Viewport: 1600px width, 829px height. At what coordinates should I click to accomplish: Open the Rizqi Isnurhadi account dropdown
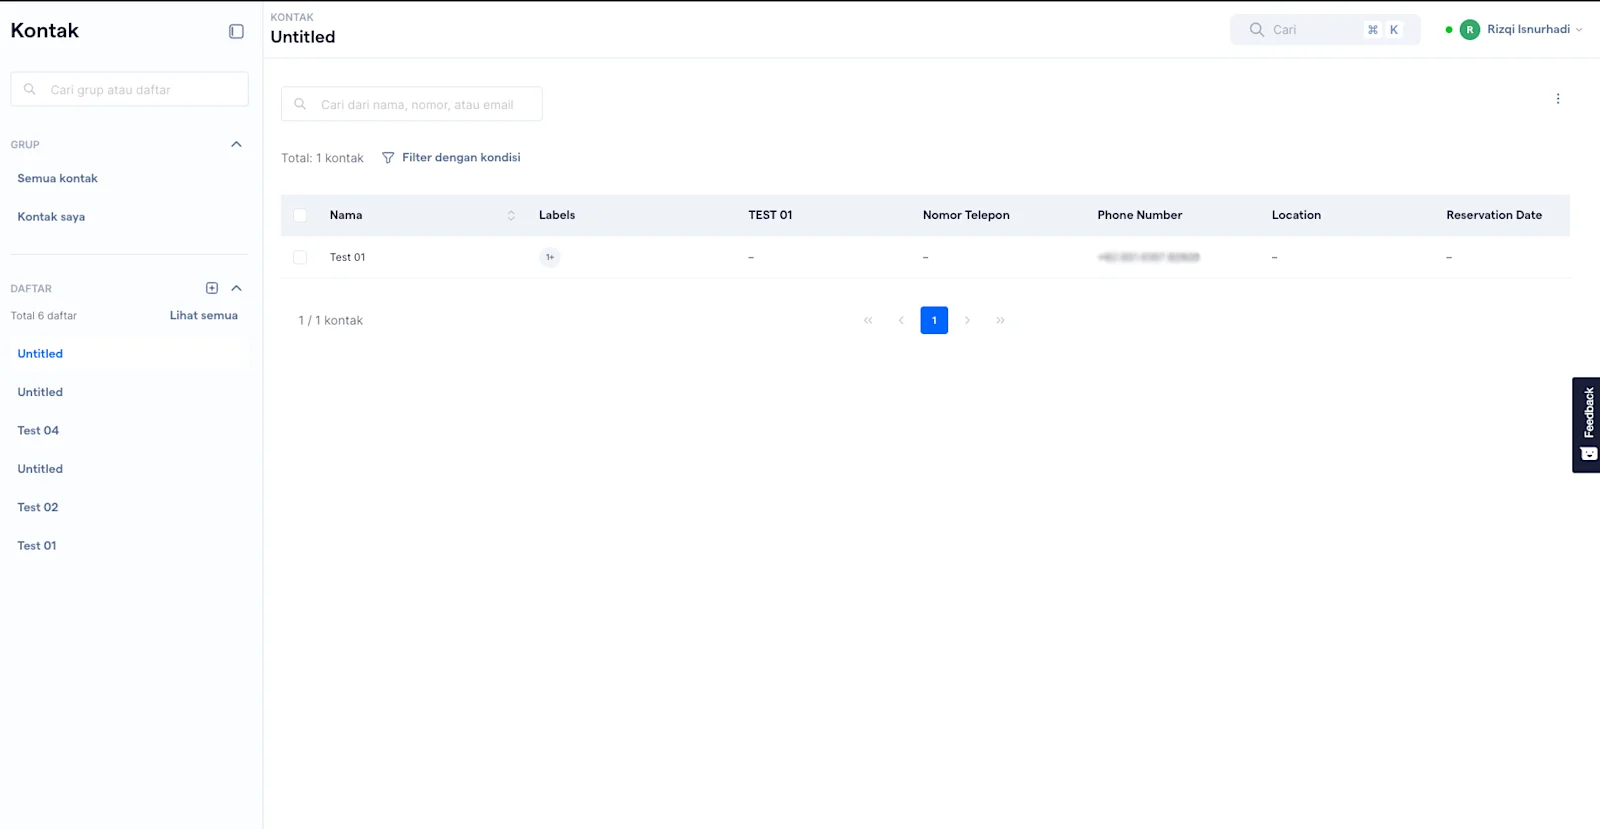(1534, 30)
